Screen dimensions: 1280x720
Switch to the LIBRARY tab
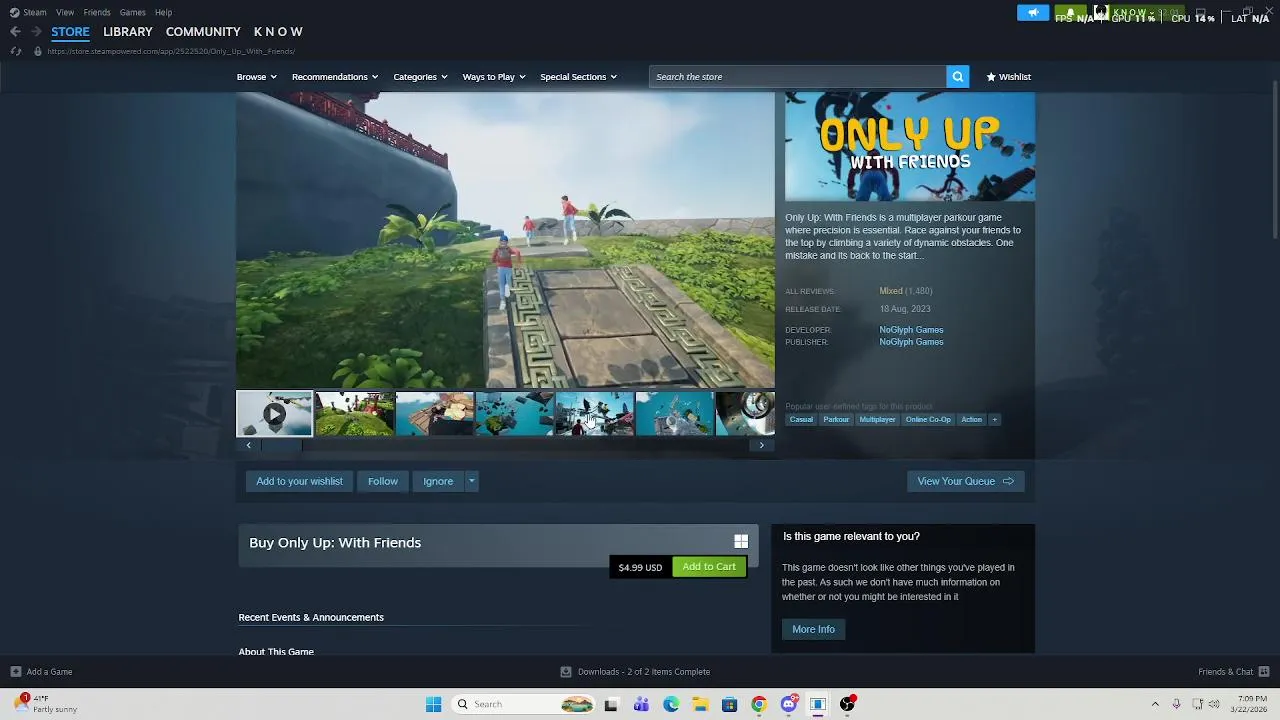tap(128, 32)
